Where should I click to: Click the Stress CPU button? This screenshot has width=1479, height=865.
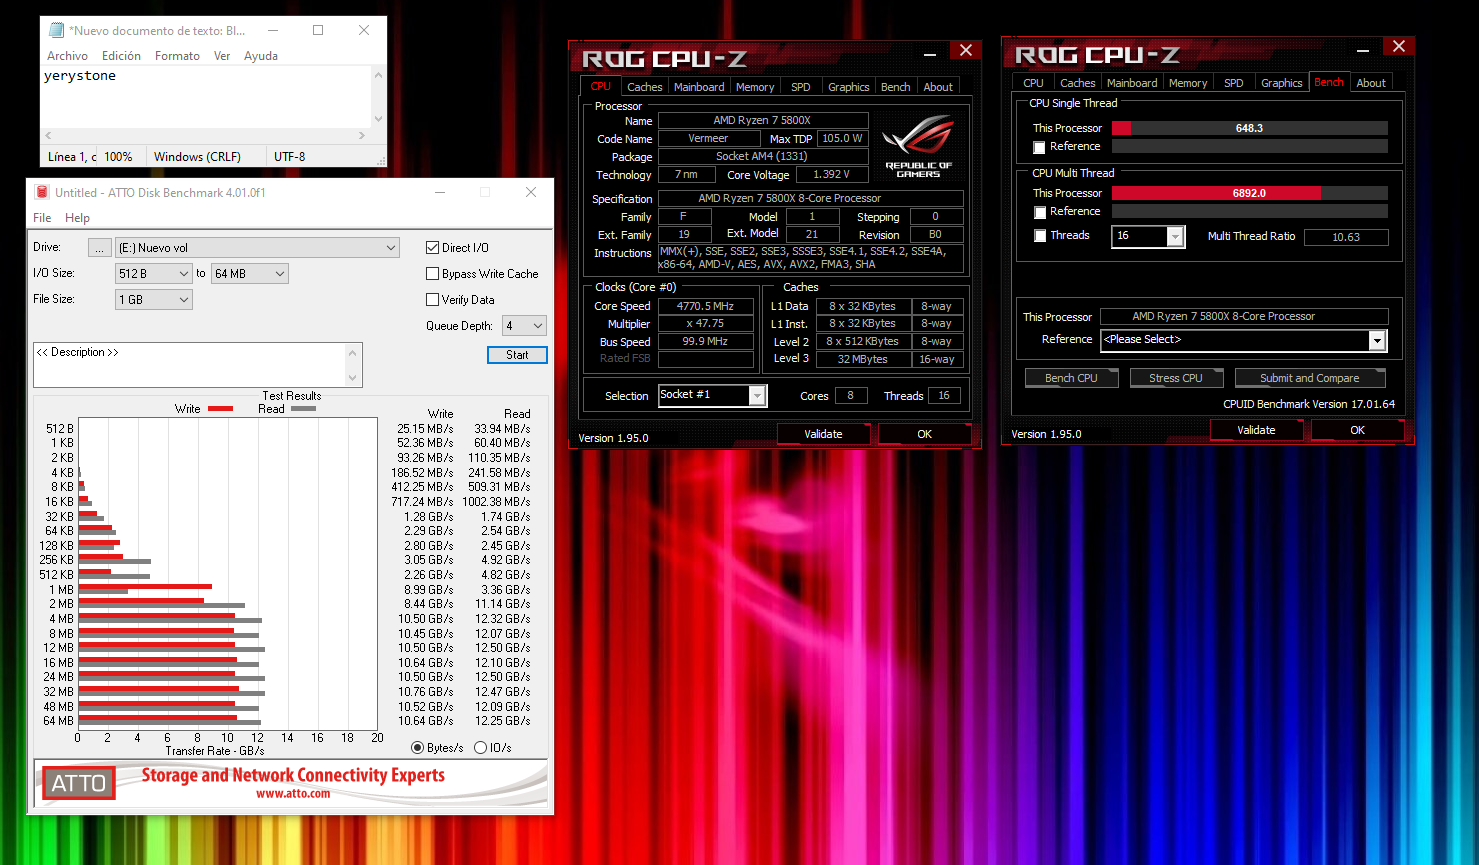(1176, 378)
